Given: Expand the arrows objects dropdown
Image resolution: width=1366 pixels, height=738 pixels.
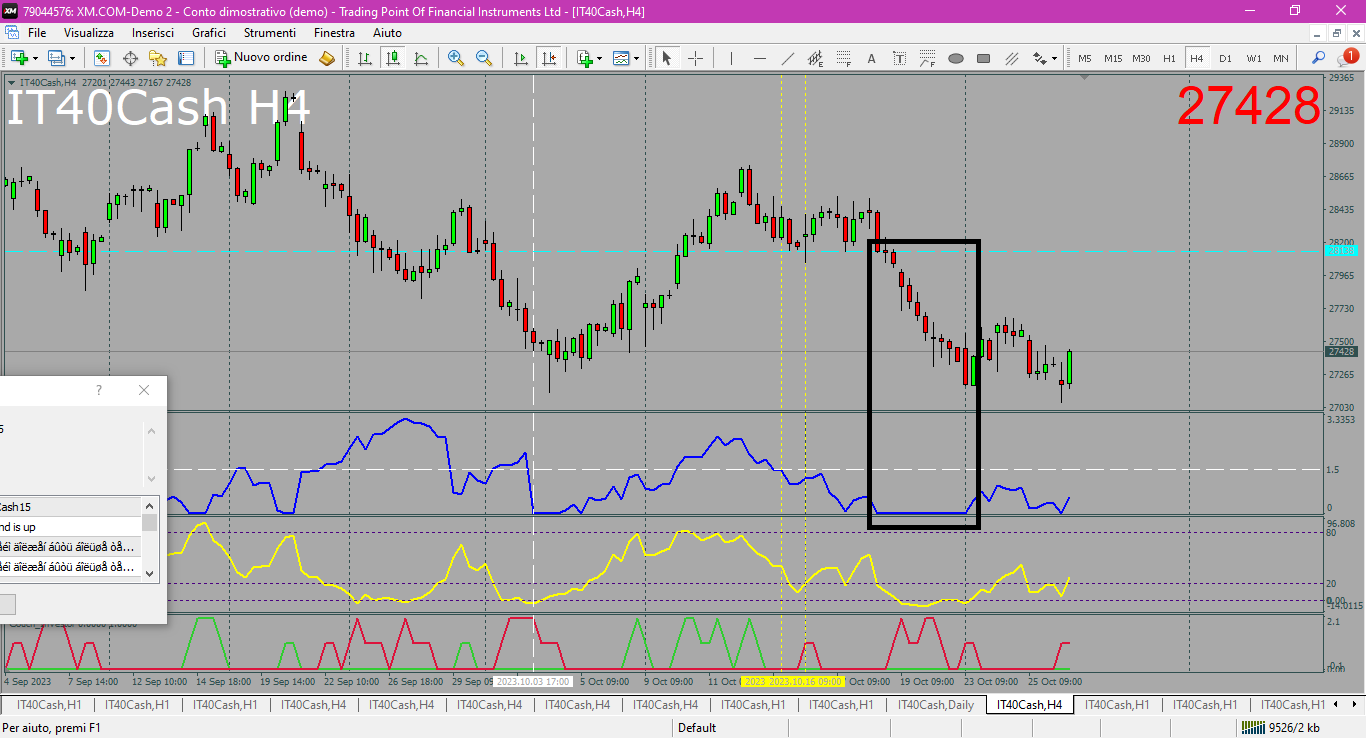Looking at the screenshot, I should tap(1055, 58).
